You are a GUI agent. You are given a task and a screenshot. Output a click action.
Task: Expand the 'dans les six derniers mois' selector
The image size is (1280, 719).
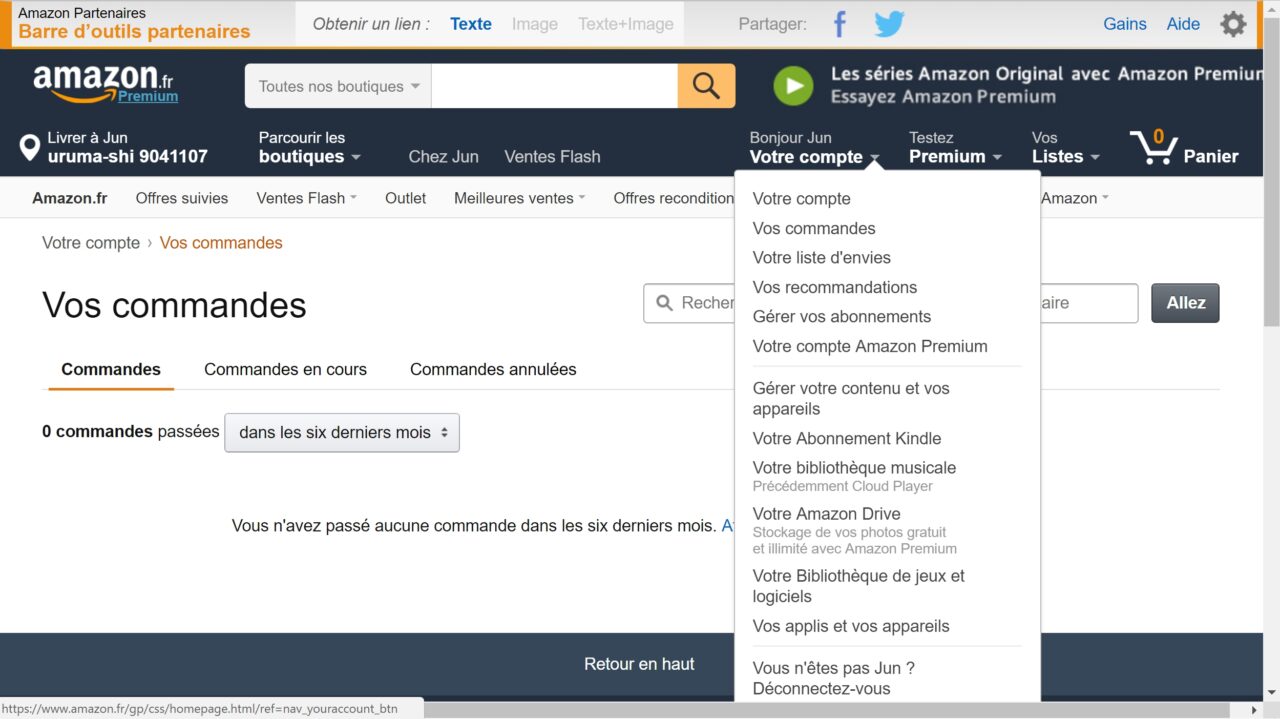pos(342,433)
